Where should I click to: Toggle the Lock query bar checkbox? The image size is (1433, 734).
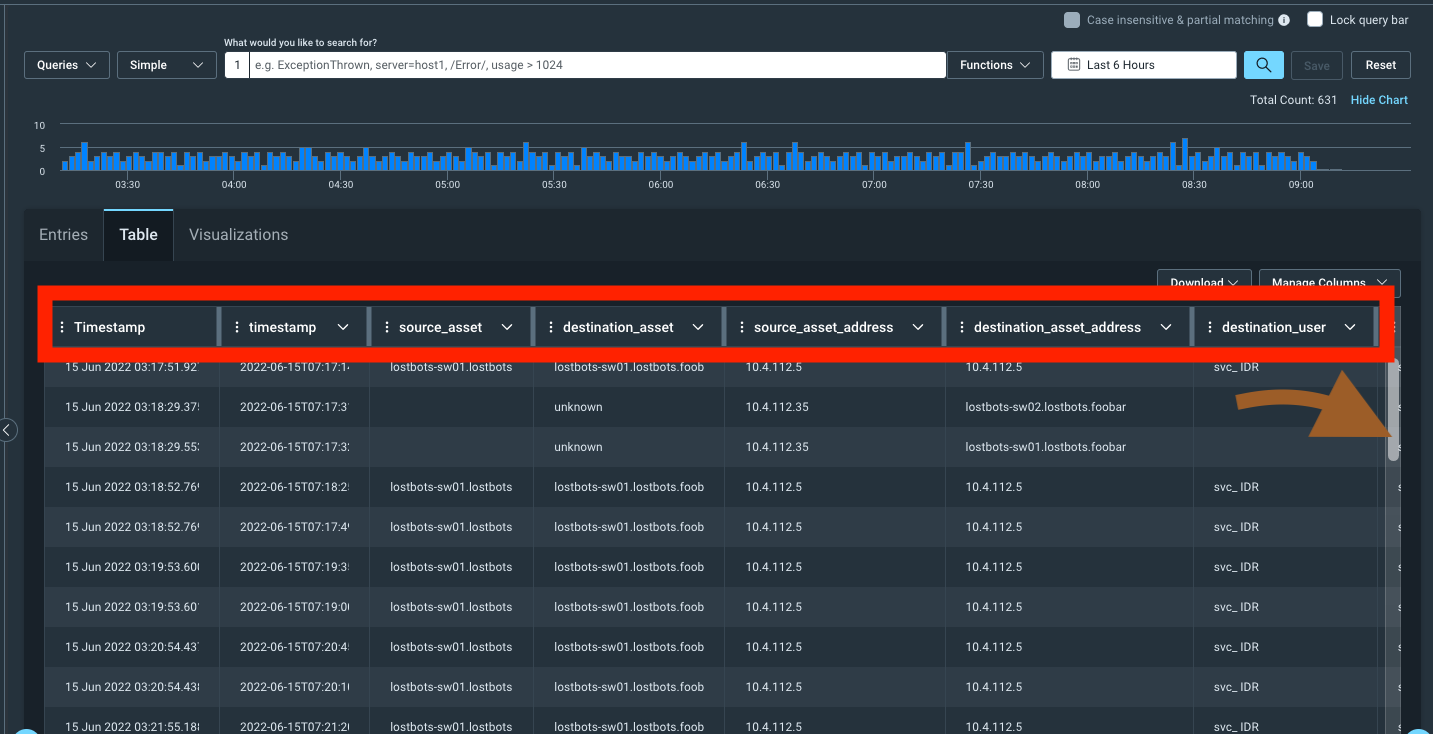tap(1315, 20)
